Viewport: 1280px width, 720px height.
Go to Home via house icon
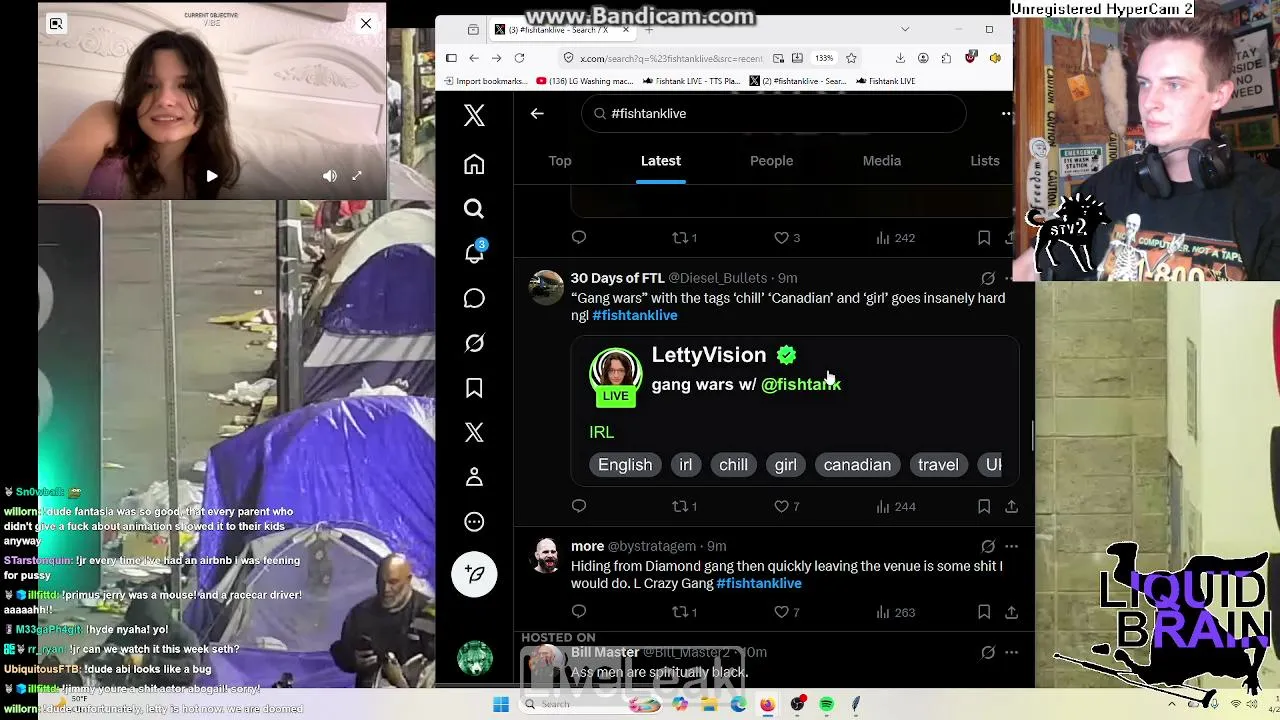pyautogui.click(x=474, y=164)
